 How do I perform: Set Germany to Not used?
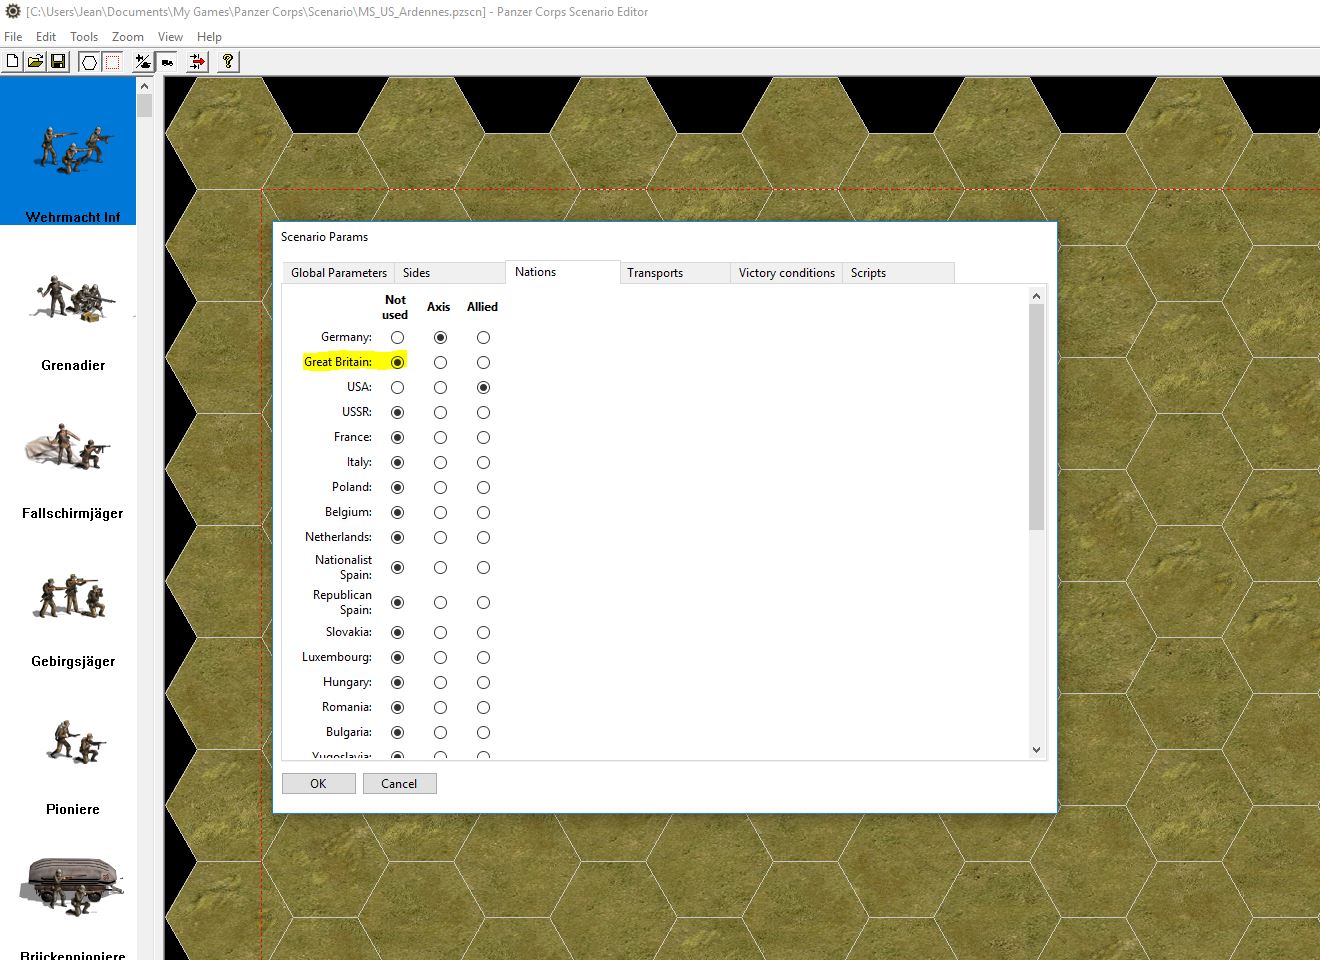click(397, 338)
